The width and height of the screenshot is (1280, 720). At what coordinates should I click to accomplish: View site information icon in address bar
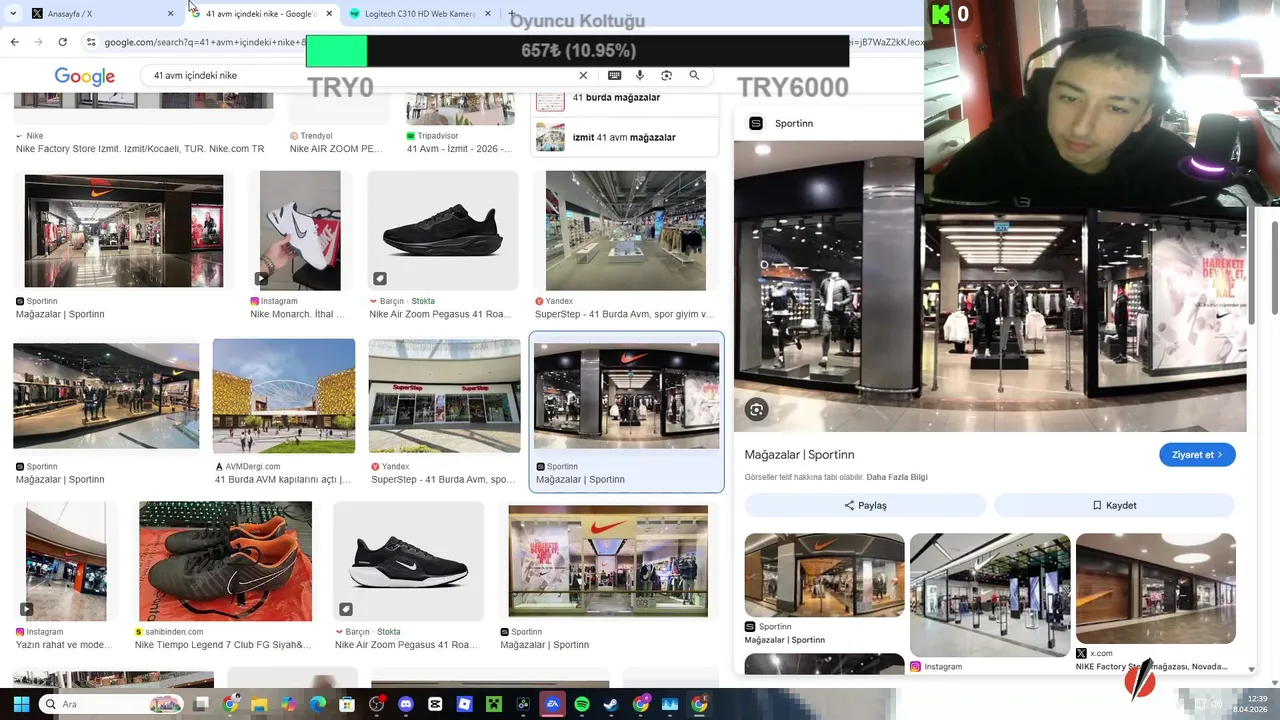[x=91, y=42]
